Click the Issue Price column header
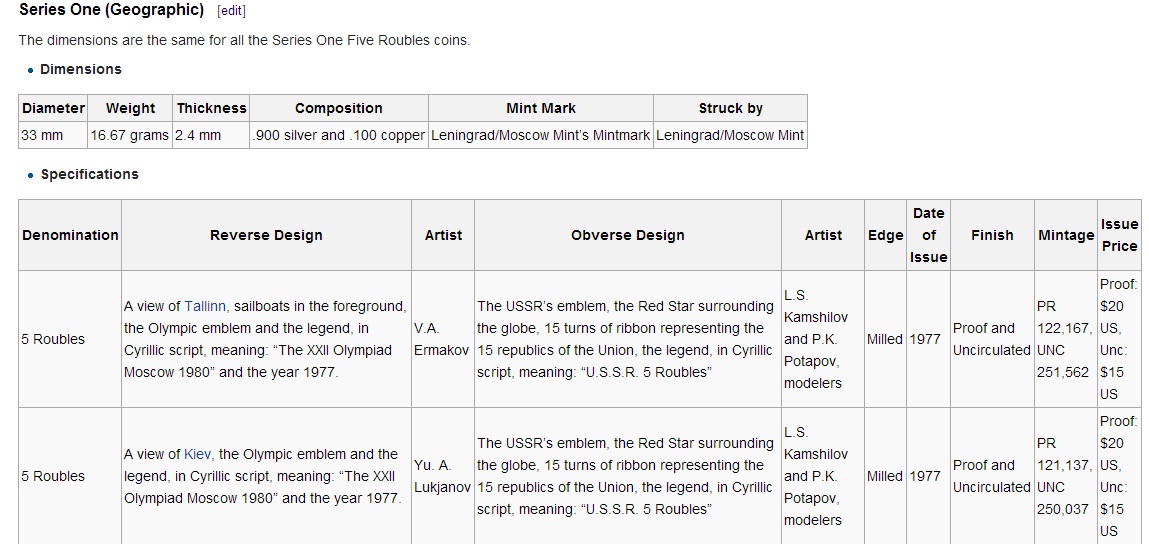Viewport: 1149px width, 544px height. pyautogui.click(x=1119, y=235)
